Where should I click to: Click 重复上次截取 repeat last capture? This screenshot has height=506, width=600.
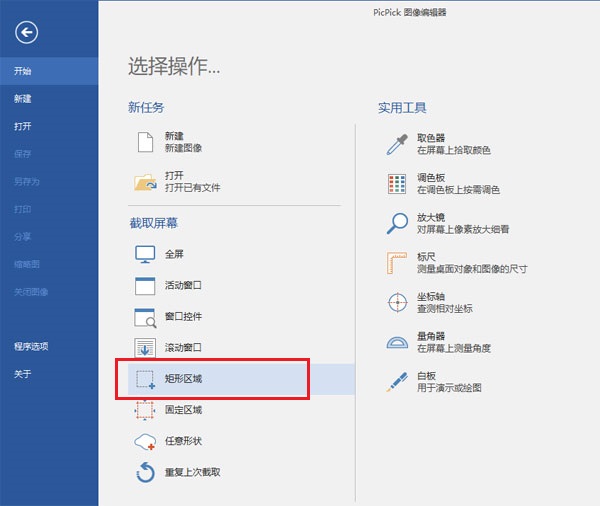191,472
